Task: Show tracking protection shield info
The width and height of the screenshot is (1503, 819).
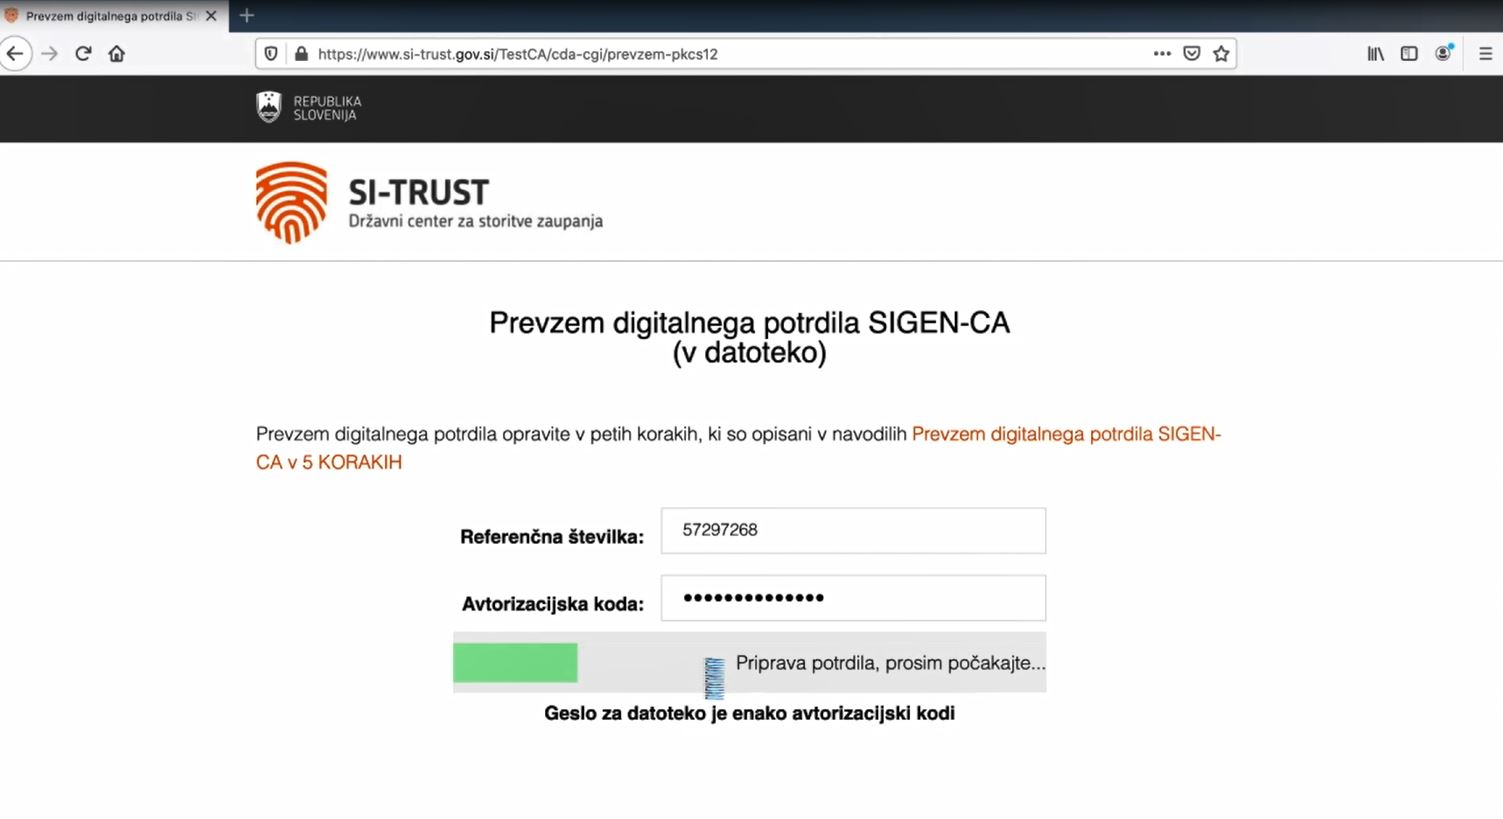Action: 271,54
